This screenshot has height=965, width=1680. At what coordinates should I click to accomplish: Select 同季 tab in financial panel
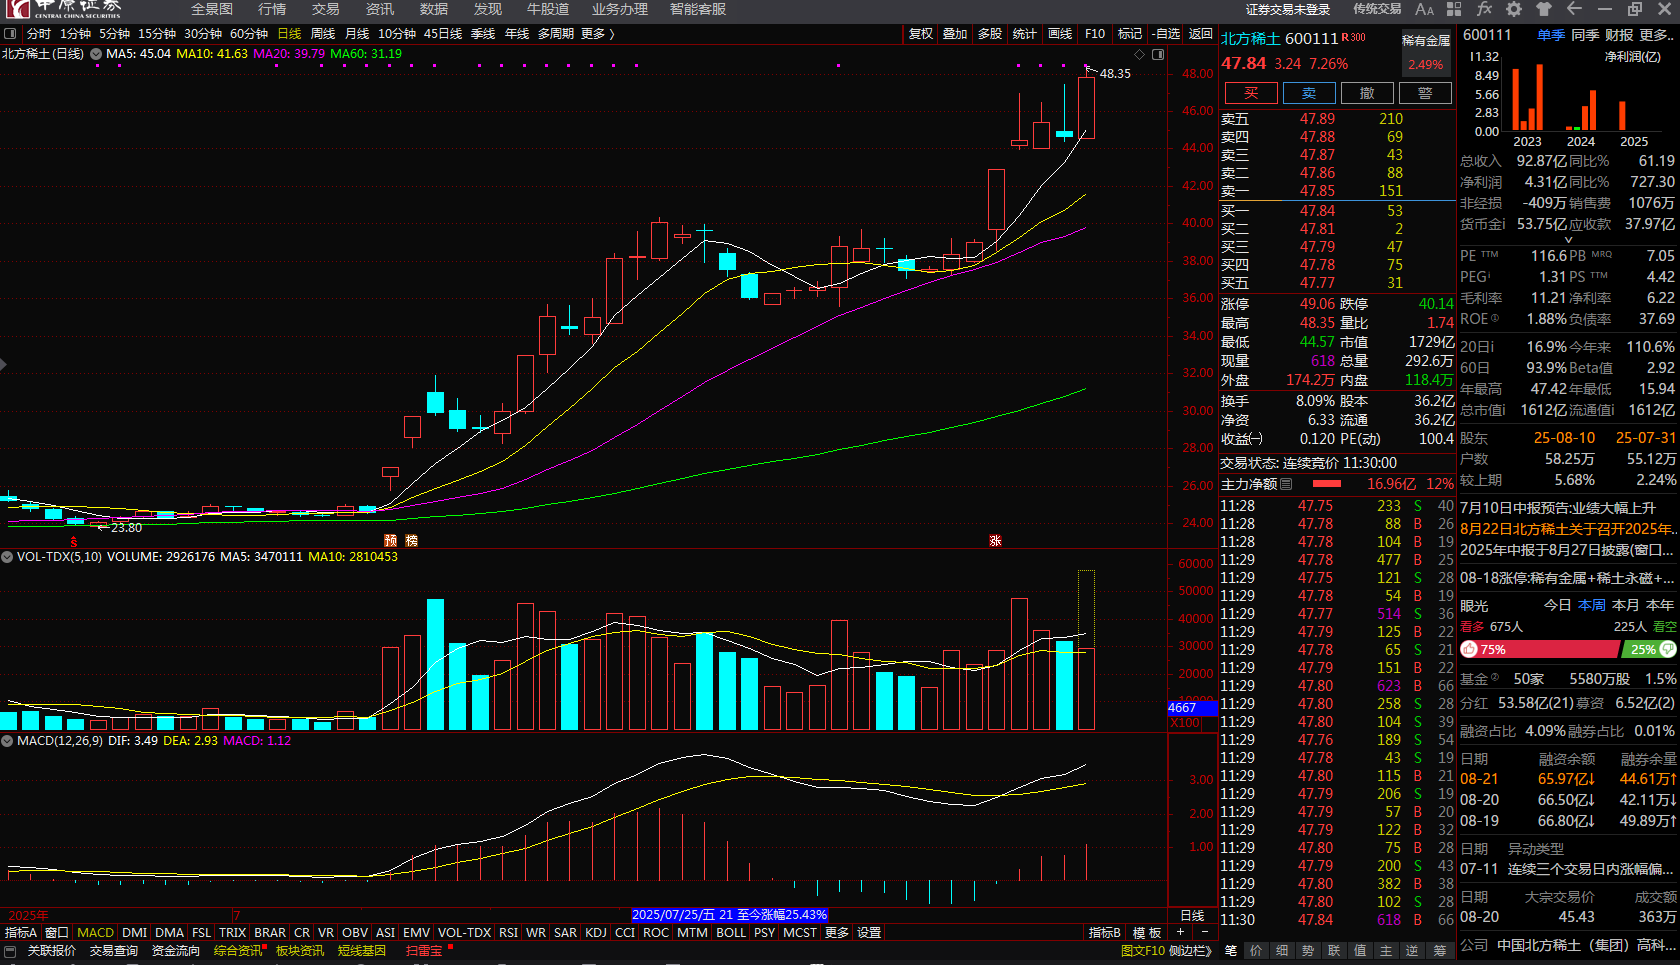point(1585,34)
